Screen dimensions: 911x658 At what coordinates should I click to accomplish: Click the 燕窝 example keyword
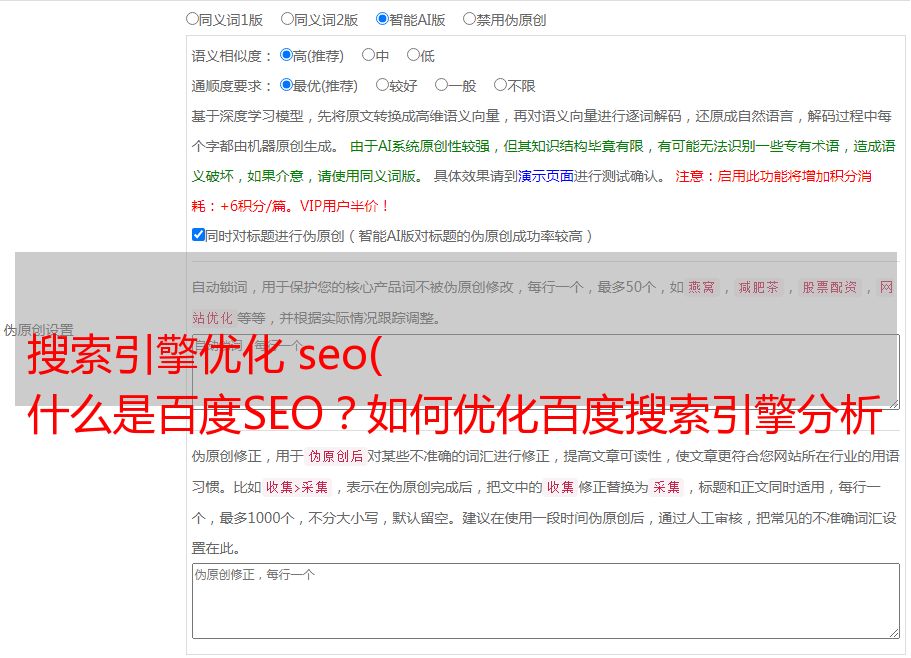(702, 287)
